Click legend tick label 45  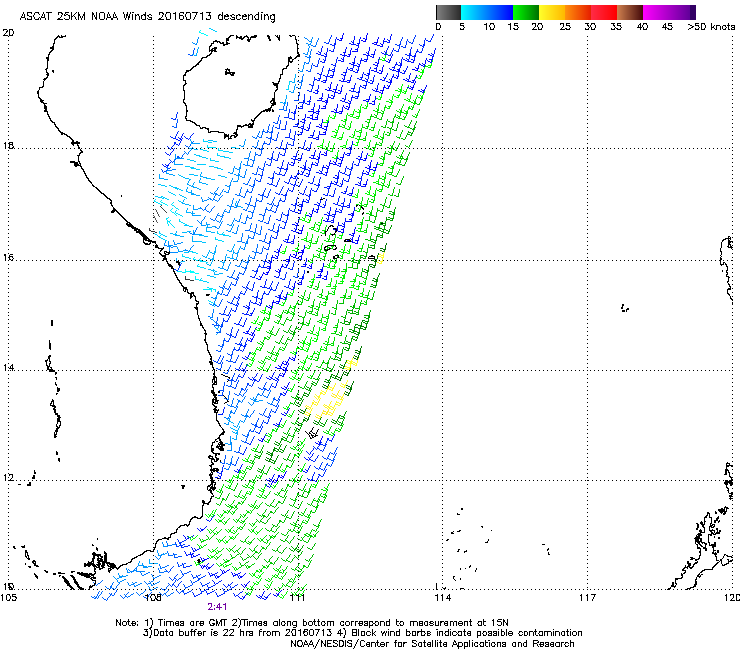point(667,26)
